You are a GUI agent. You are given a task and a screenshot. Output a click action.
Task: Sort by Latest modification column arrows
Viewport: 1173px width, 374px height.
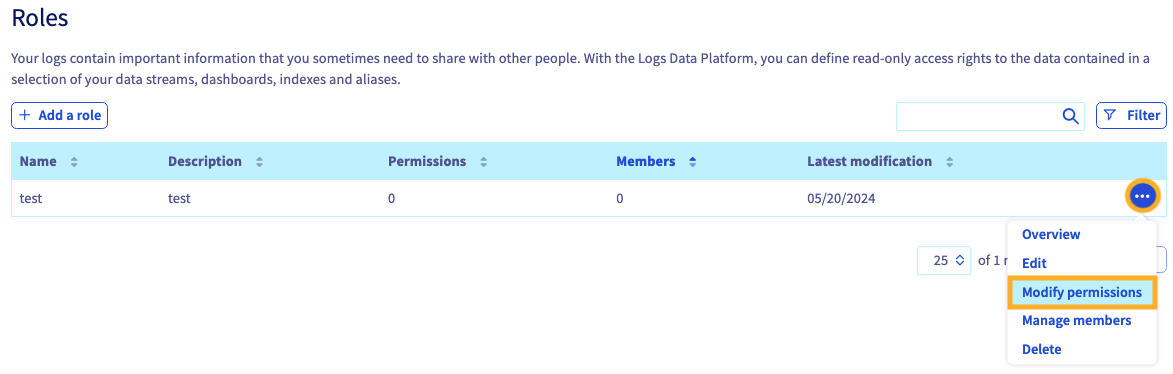[949, 162]
